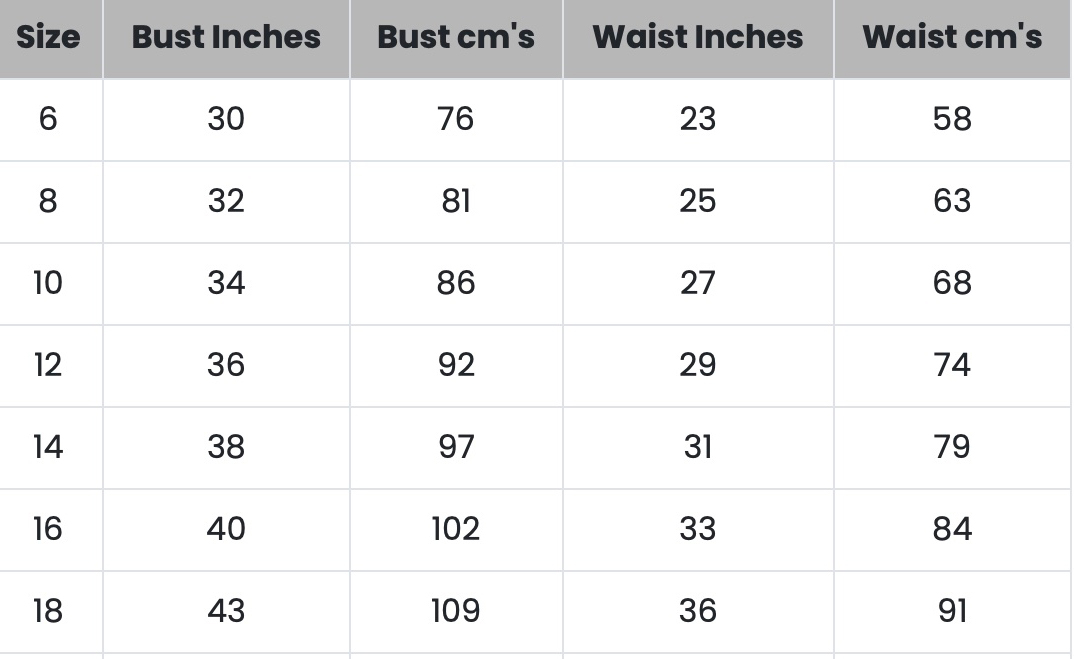Click waist cm value 91
The height and width of the screenshot is (659, 1074).
pyautogui.click(x=952, y=611)
